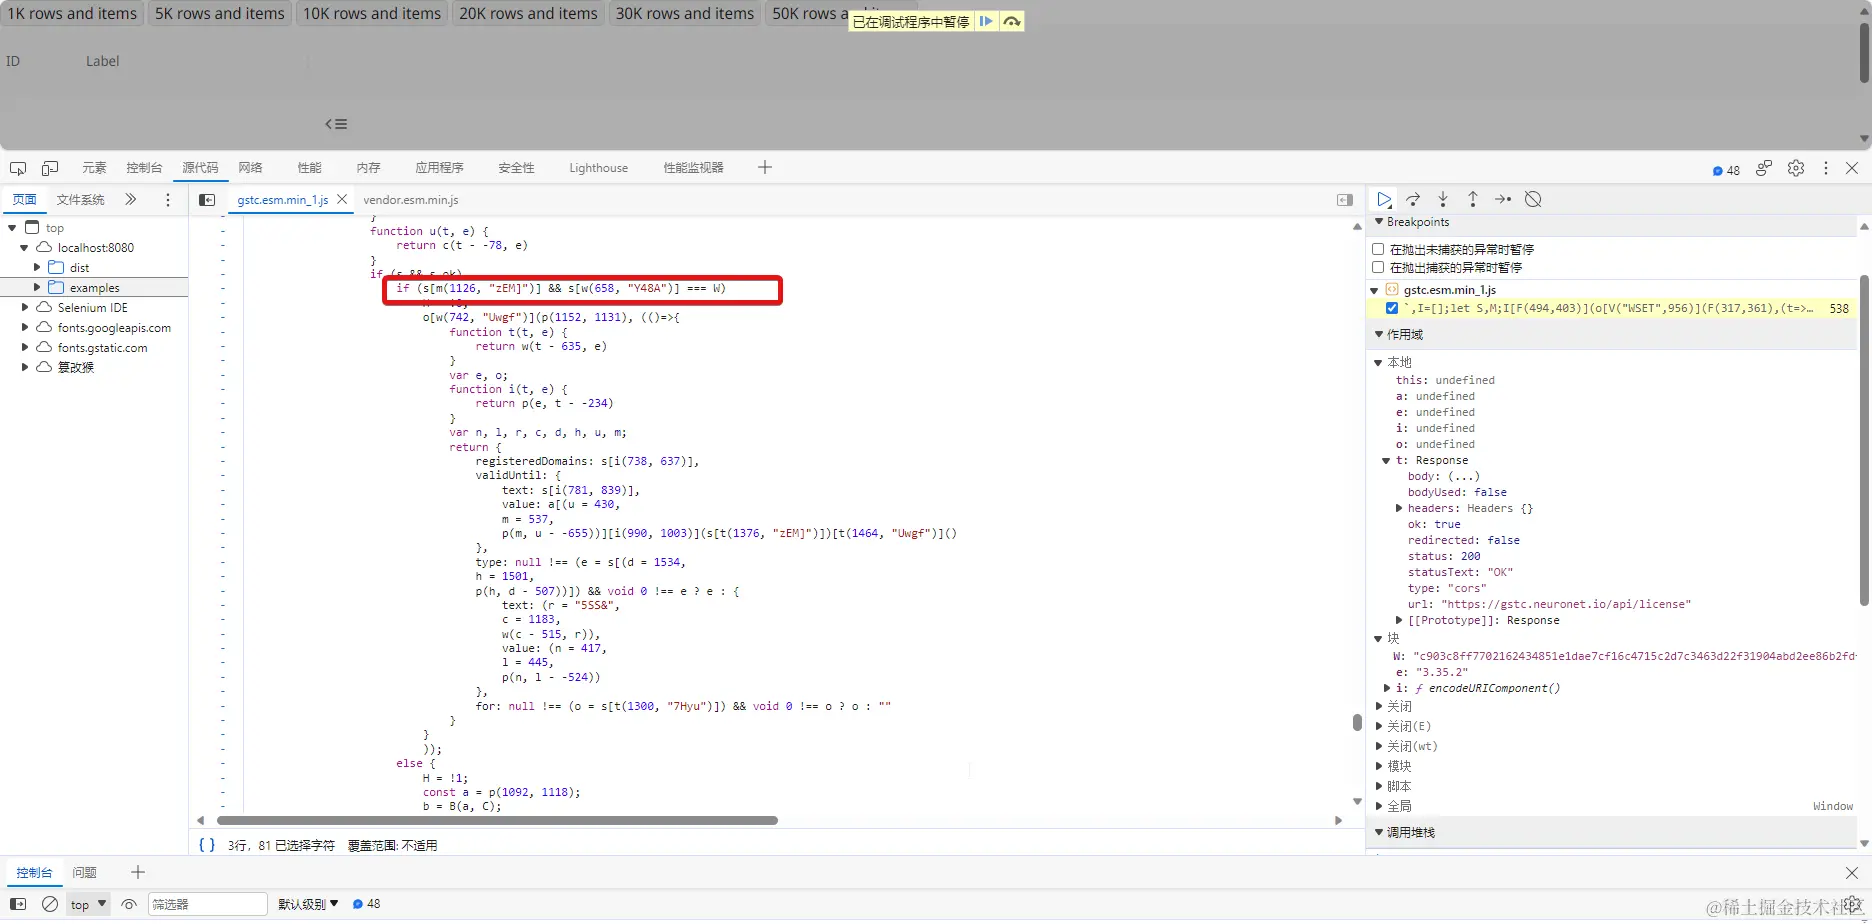Pretty-print the minified source
This screenshot has height=924, width=1872.
(x=207, y=845)
